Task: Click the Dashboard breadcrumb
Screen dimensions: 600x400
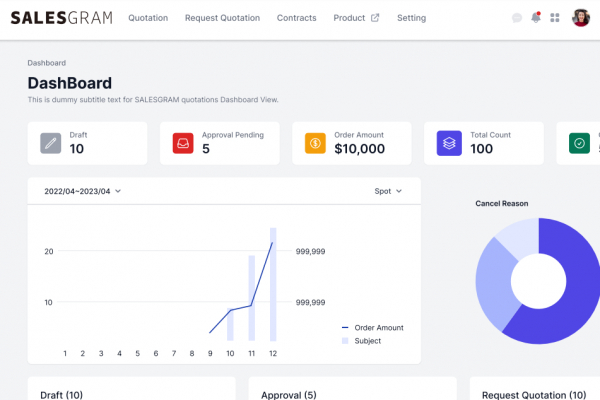Action: coord(46,62)
